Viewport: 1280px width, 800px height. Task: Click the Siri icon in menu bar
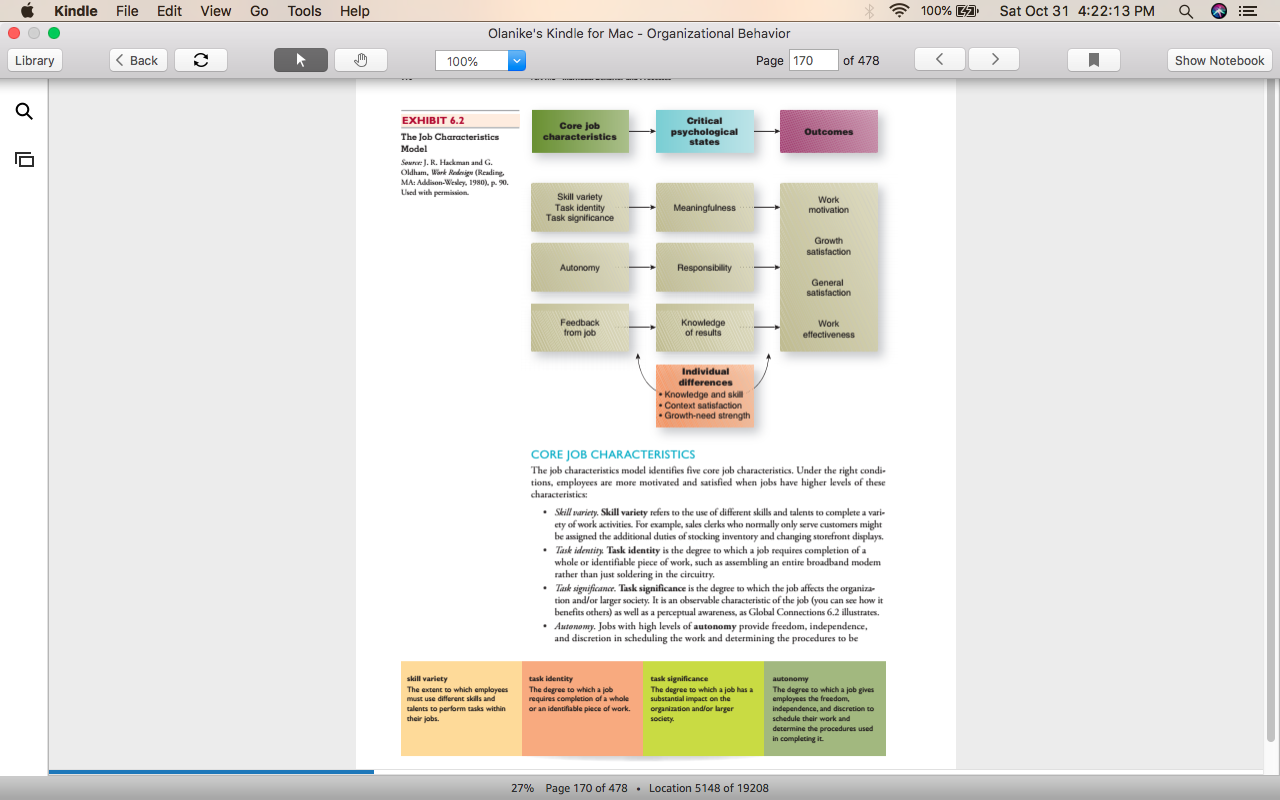click(x=1218, y=11)
